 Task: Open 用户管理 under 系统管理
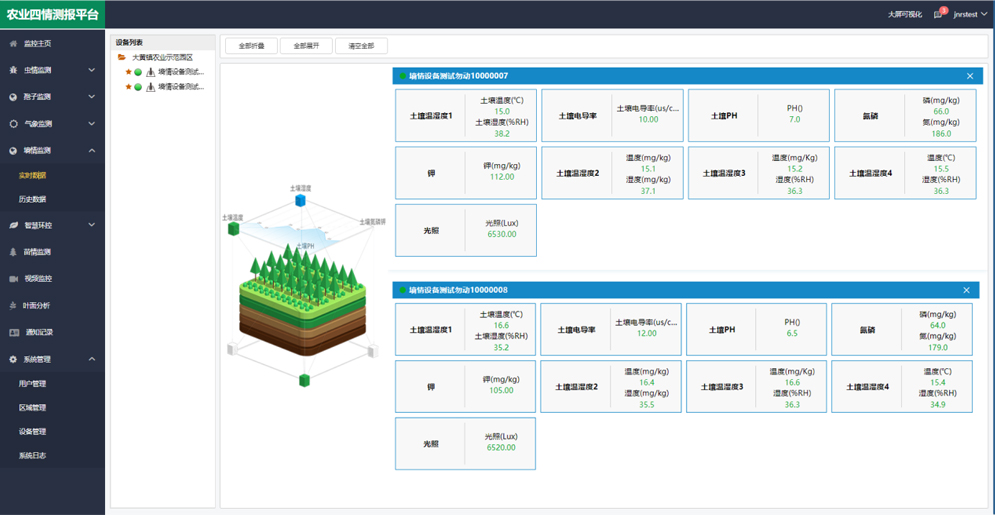[x=32, y=383]
